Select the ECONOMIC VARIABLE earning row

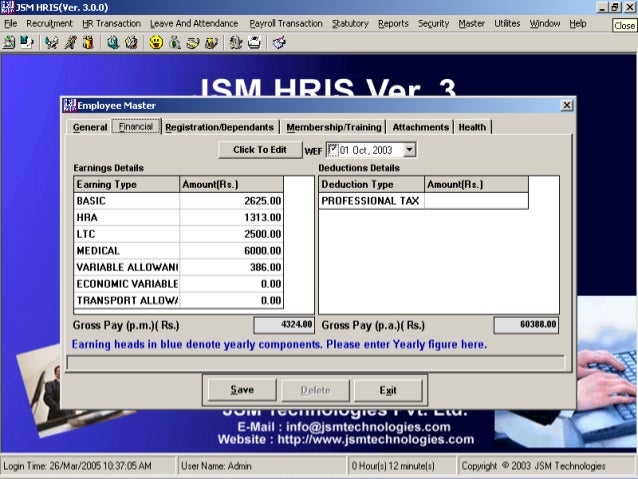coord(127,284)
